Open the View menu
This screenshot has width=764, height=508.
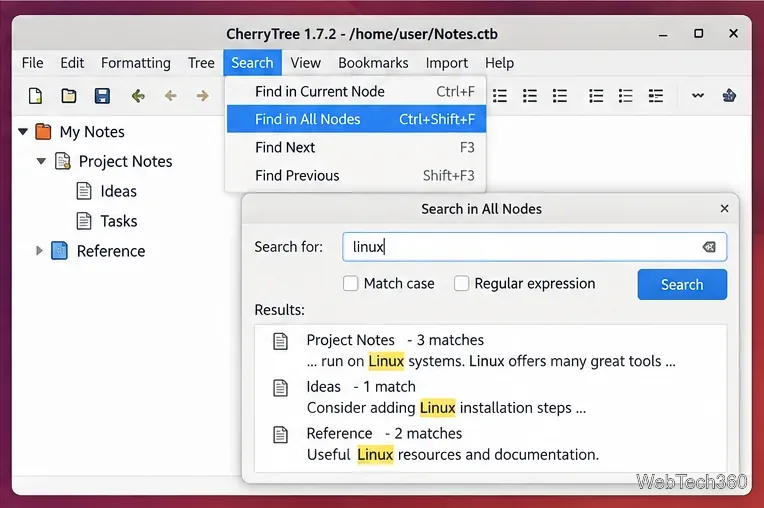coord(306,63)
